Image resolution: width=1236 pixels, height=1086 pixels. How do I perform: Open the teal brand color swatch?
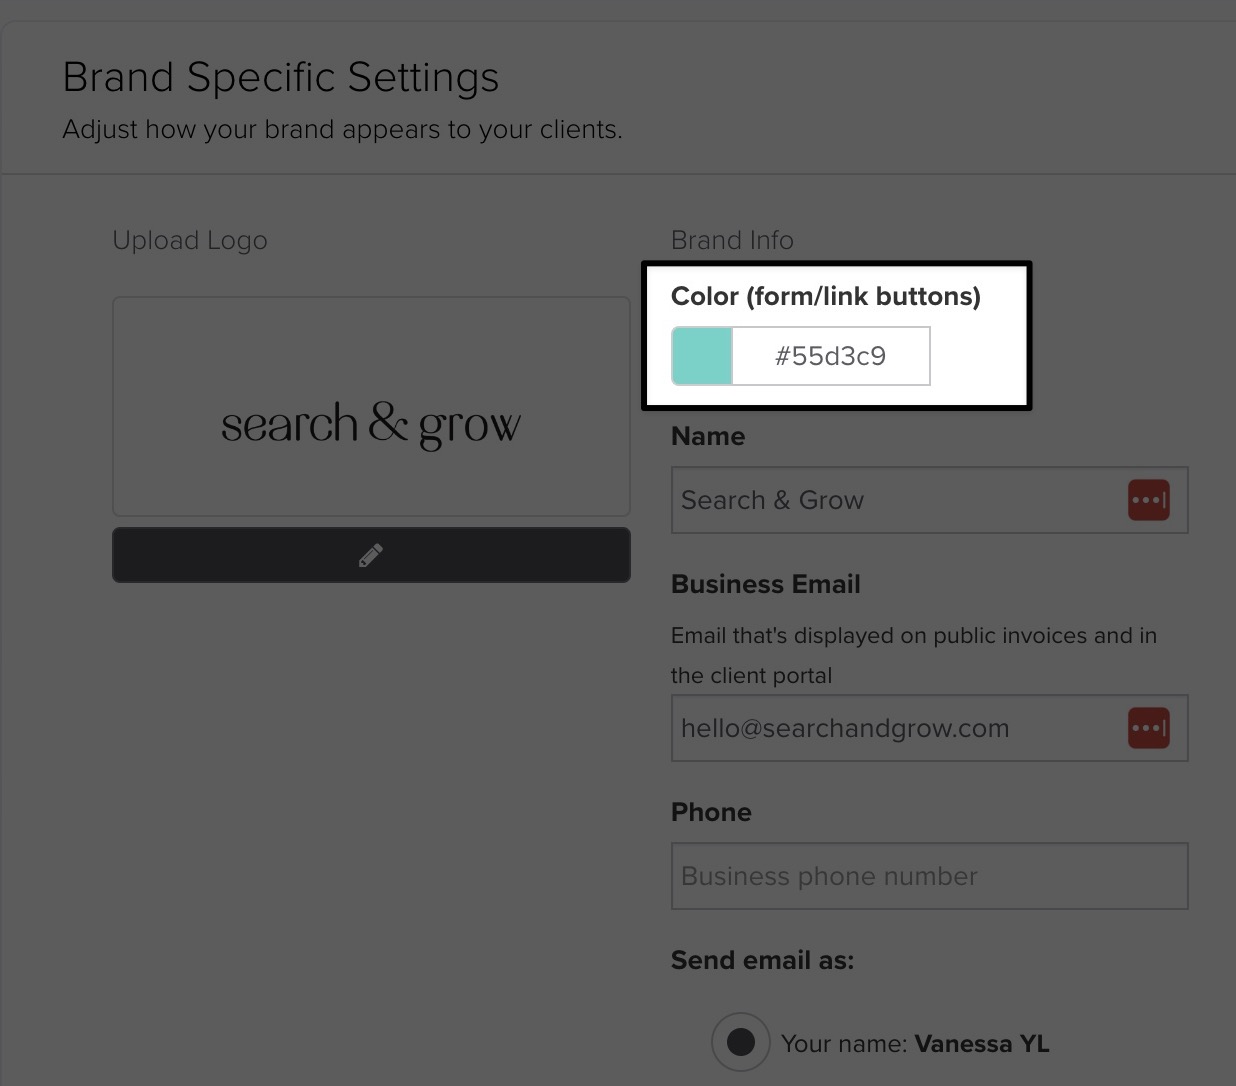pyautogui.click(x=702, y=356)
